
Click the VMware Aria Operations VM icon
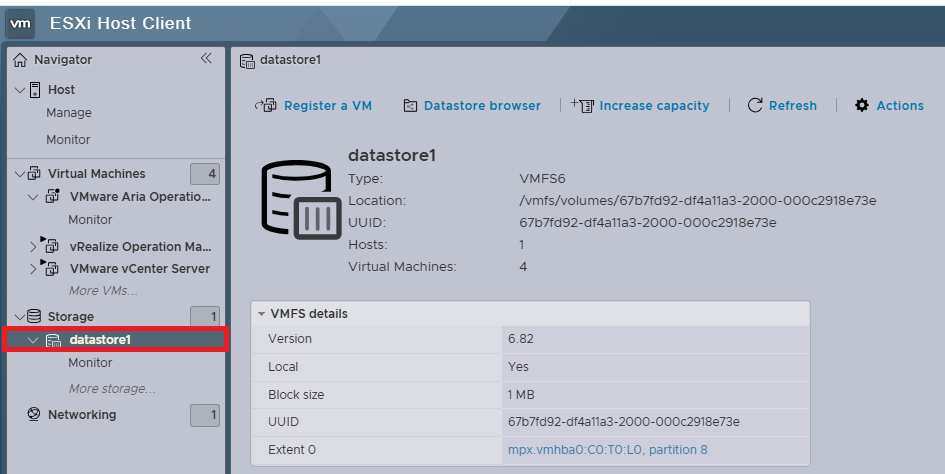tap(53, 197)
